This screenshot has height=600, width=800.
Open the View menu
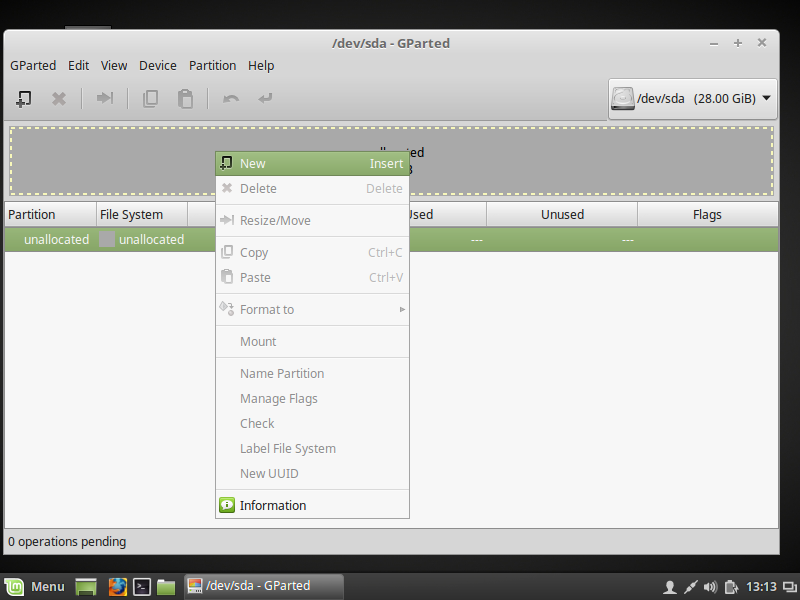coord(114,66)
